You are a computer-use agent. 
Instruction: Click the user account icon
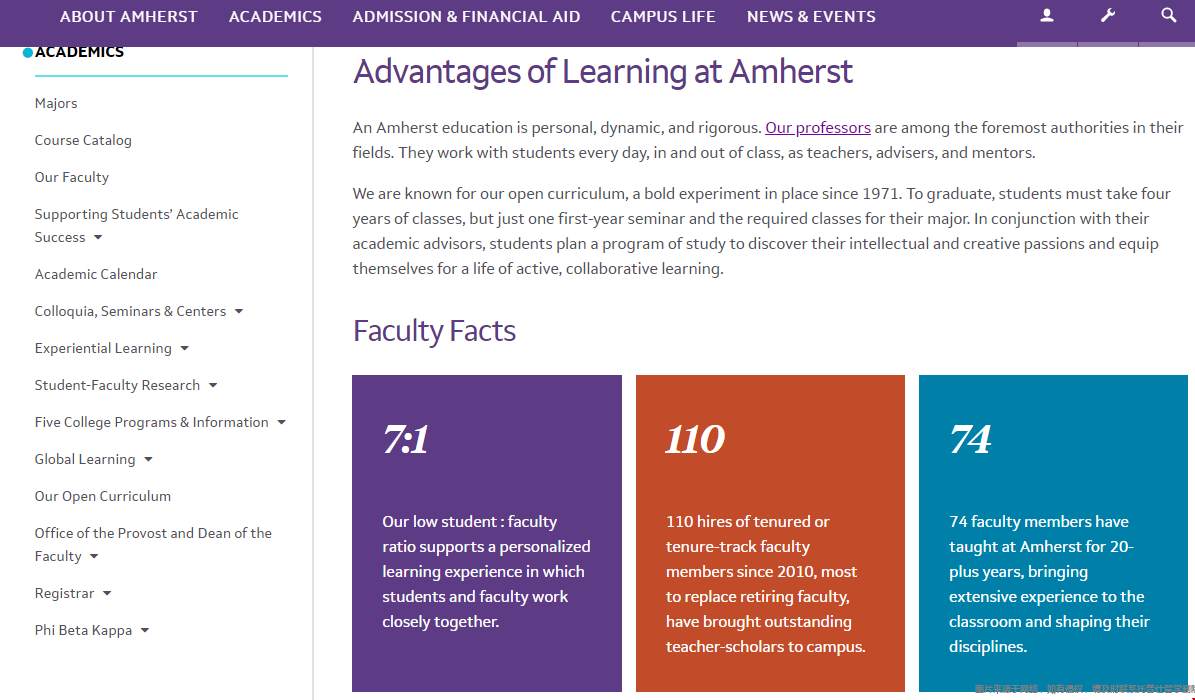(x=1046, y=16)
